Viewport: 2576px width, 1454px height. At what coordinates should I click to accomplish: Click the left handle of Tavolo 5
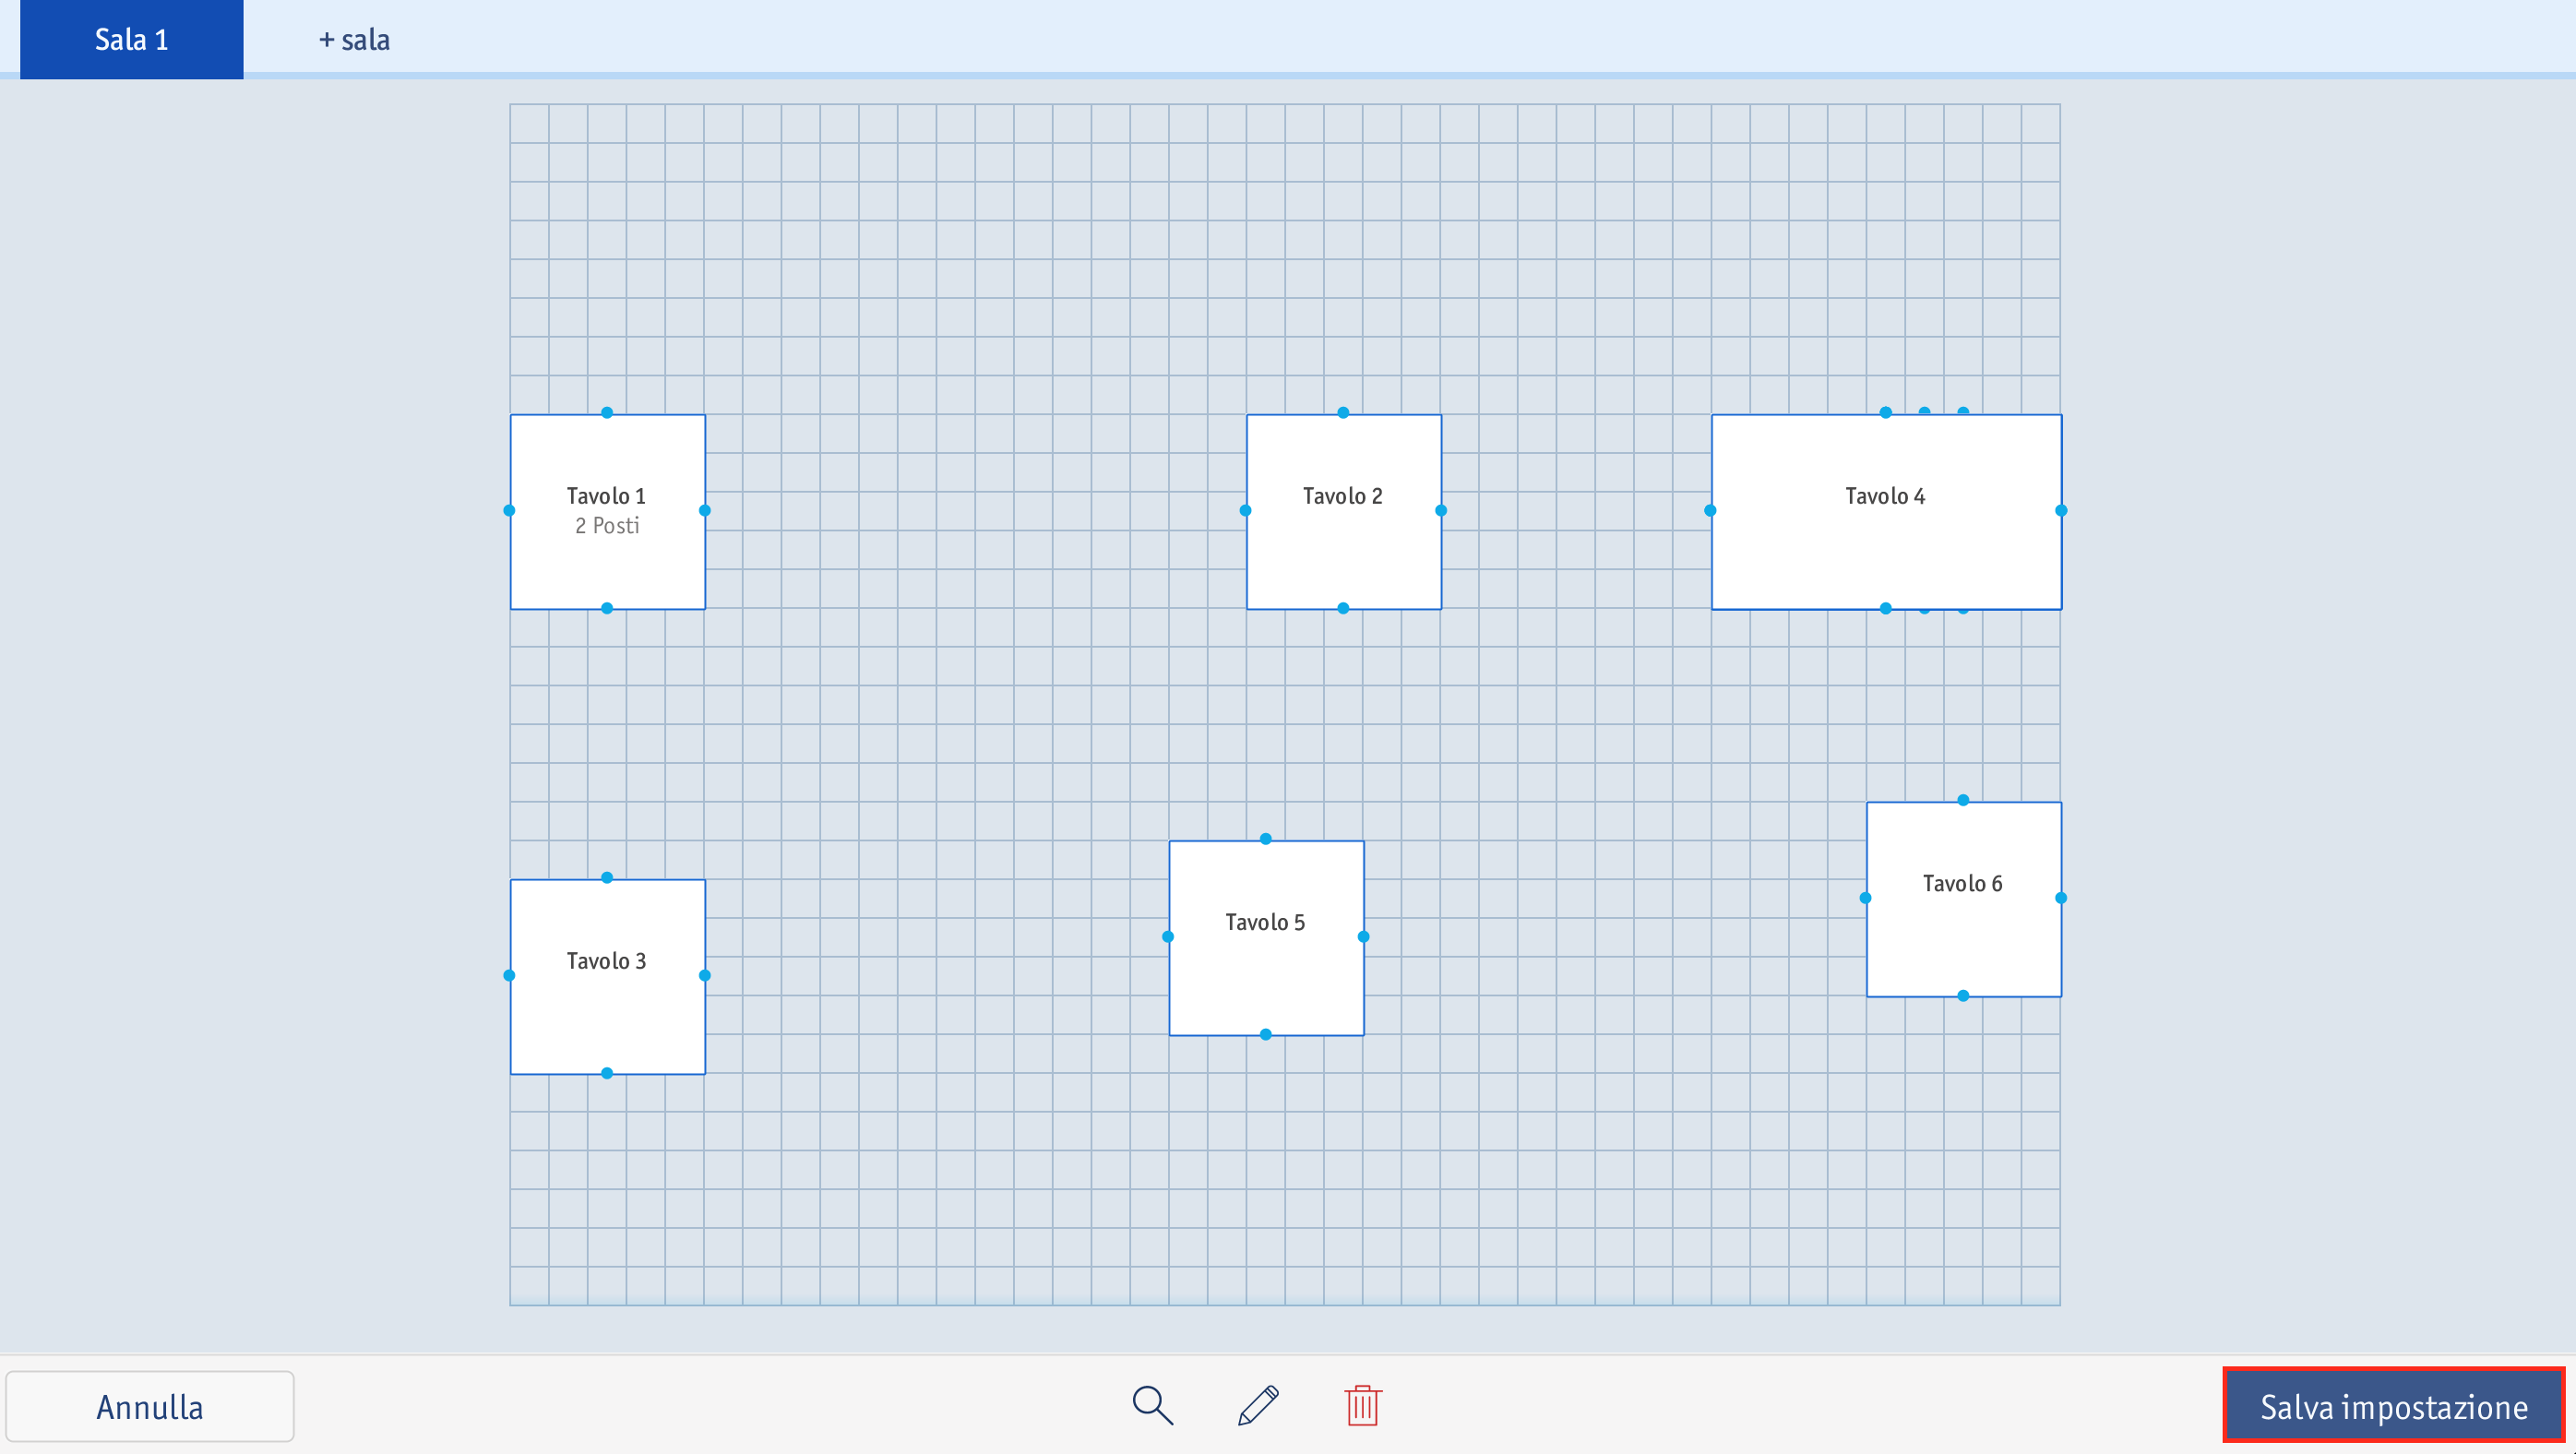[1168, 937]
